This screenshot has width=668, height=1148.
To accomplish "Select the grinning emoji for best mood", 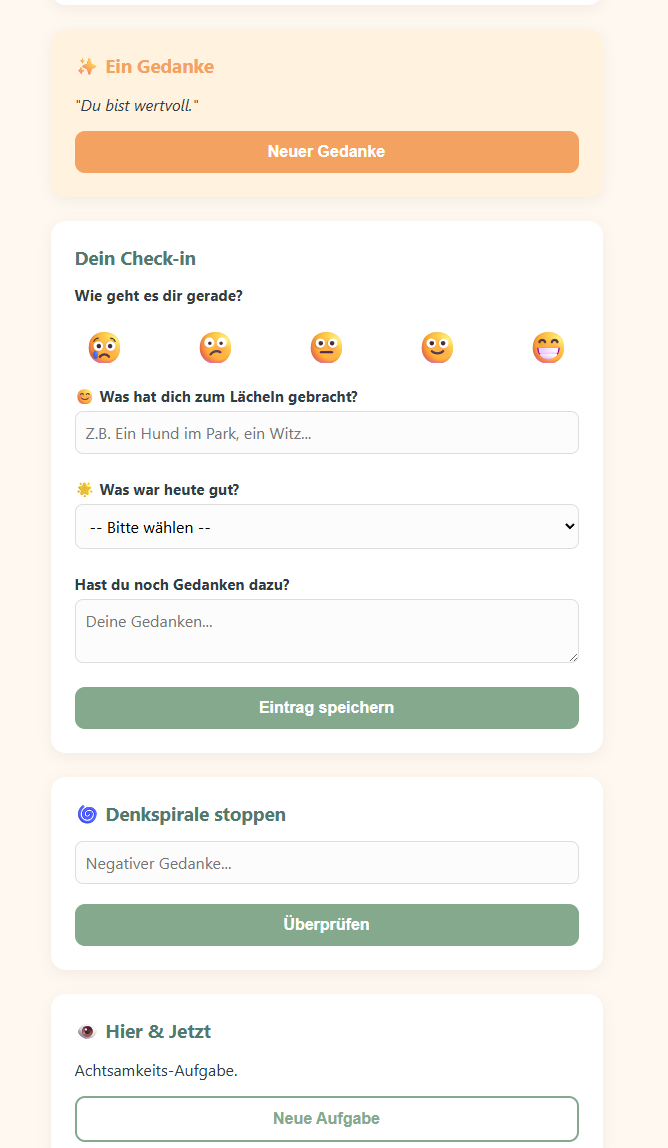I will point(548,347).
